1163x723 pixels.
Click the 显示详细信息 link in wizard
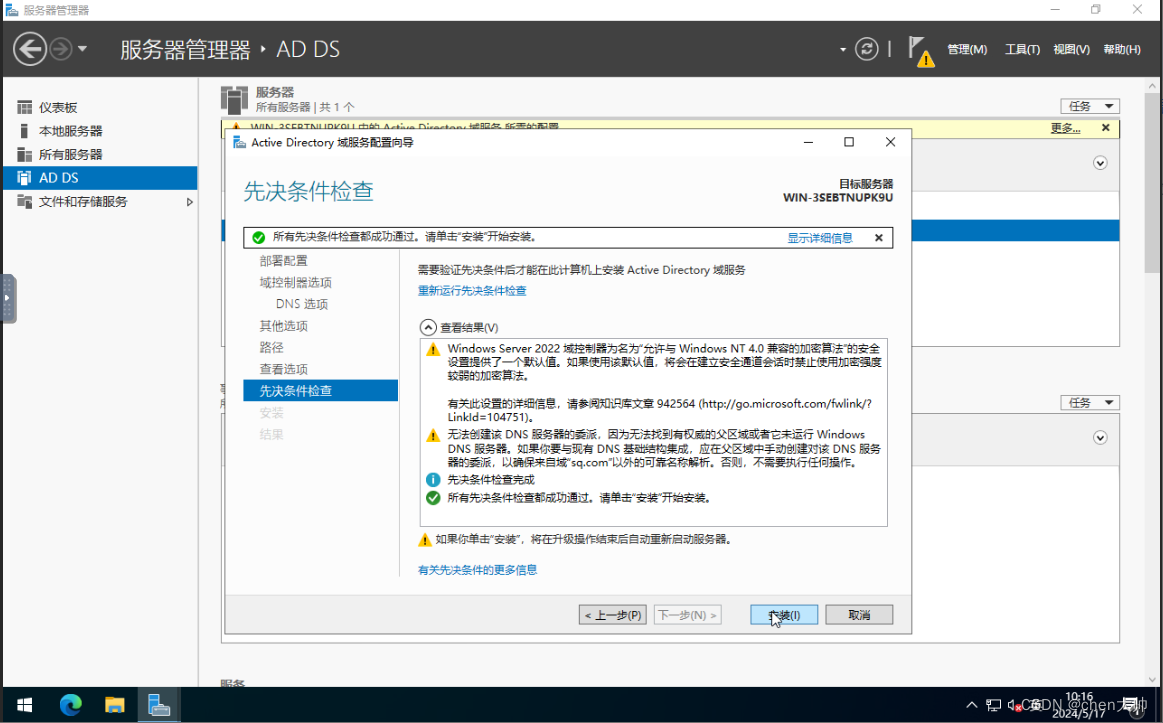pos(820,238)
